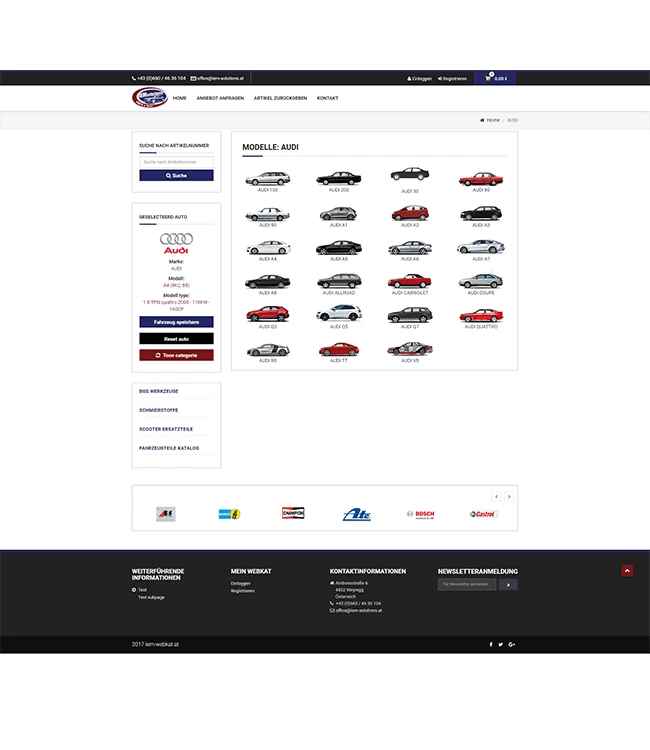Open the Twitter footer icon
This screenshot has height=750, width=650.
pos(500,644)
